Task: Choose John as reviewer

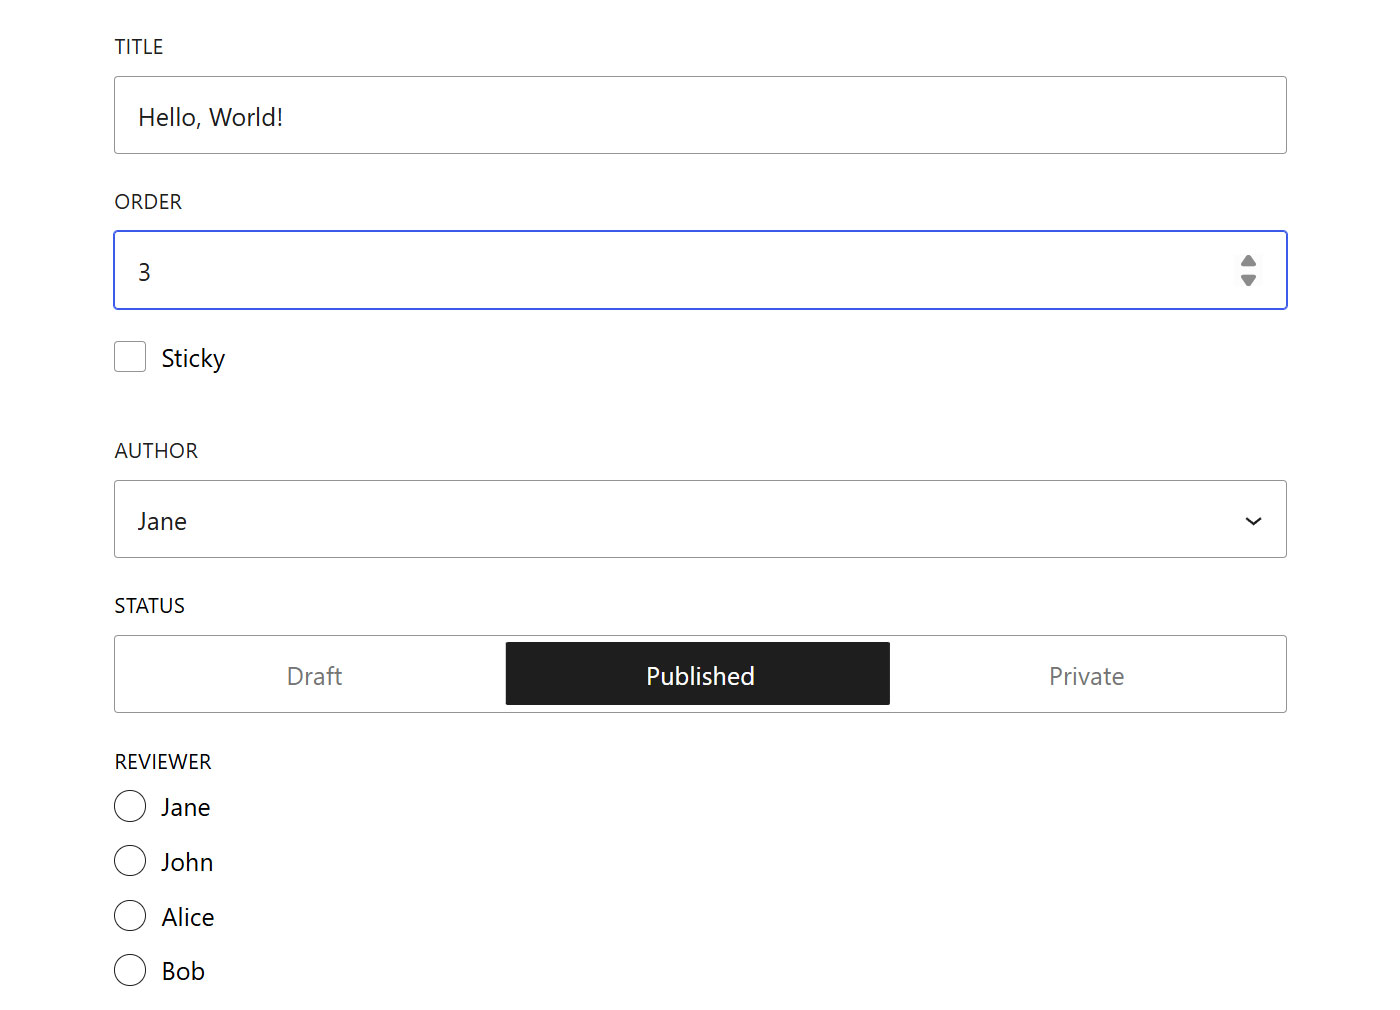Action: (129, 860)
